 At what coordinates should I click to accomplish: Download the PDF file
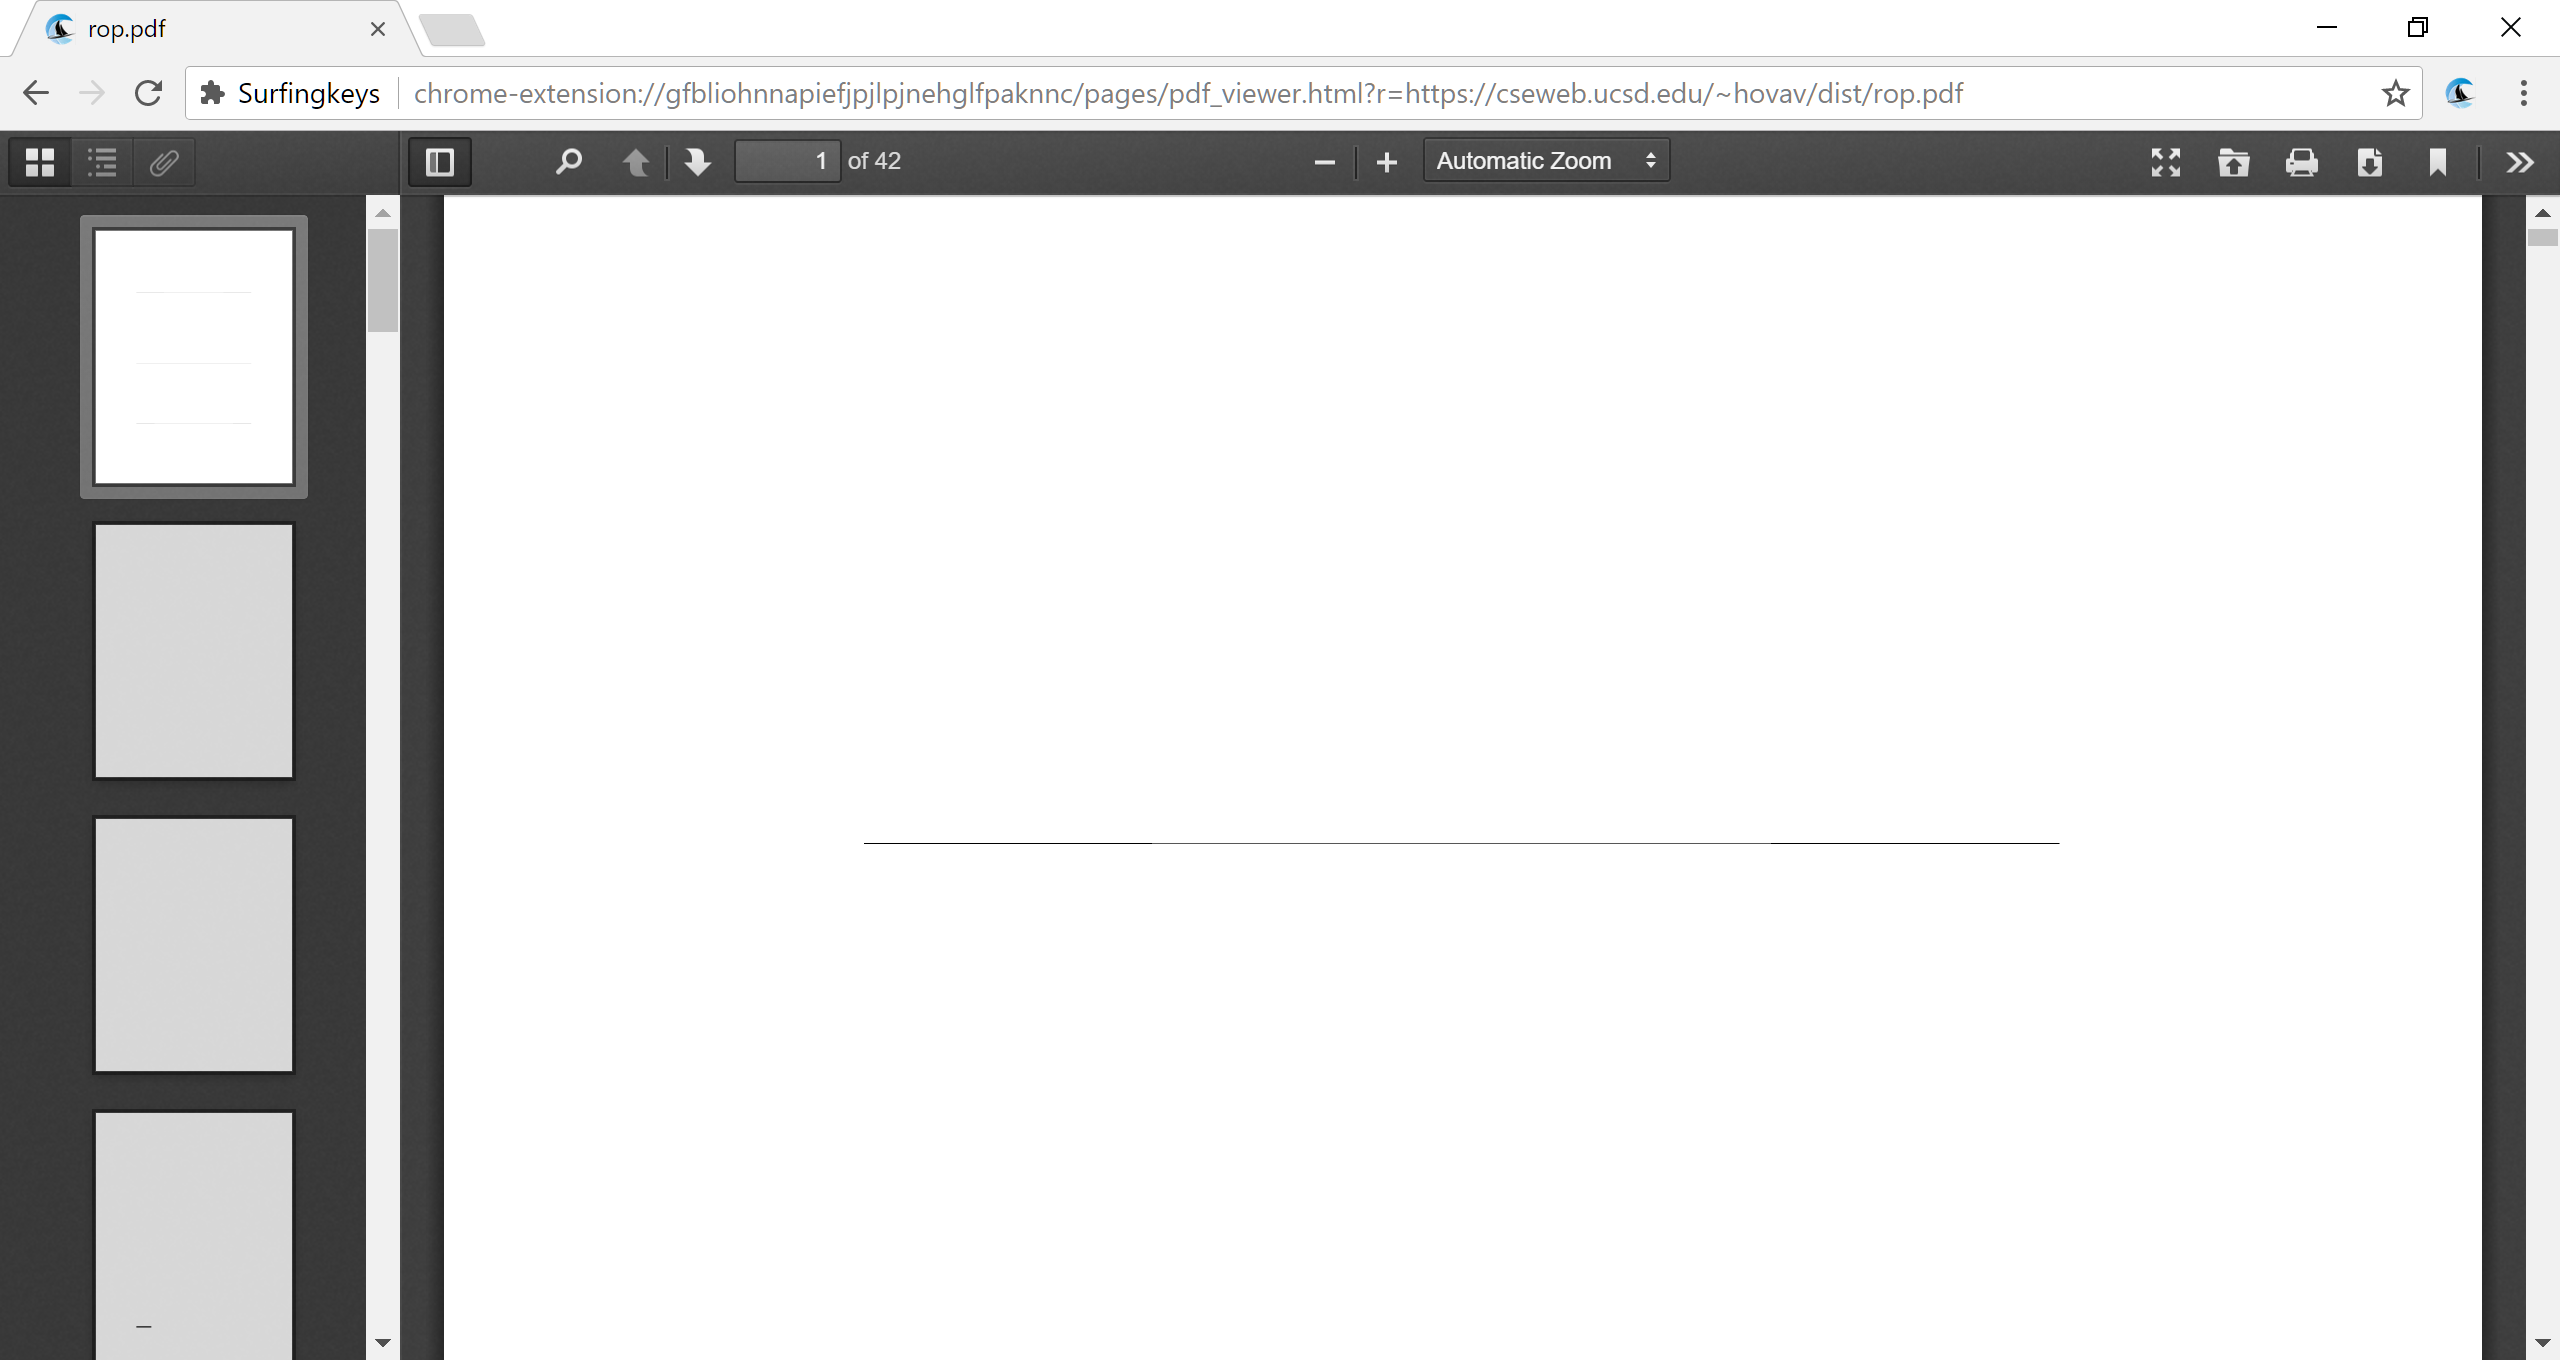[x=2370, y=162]
